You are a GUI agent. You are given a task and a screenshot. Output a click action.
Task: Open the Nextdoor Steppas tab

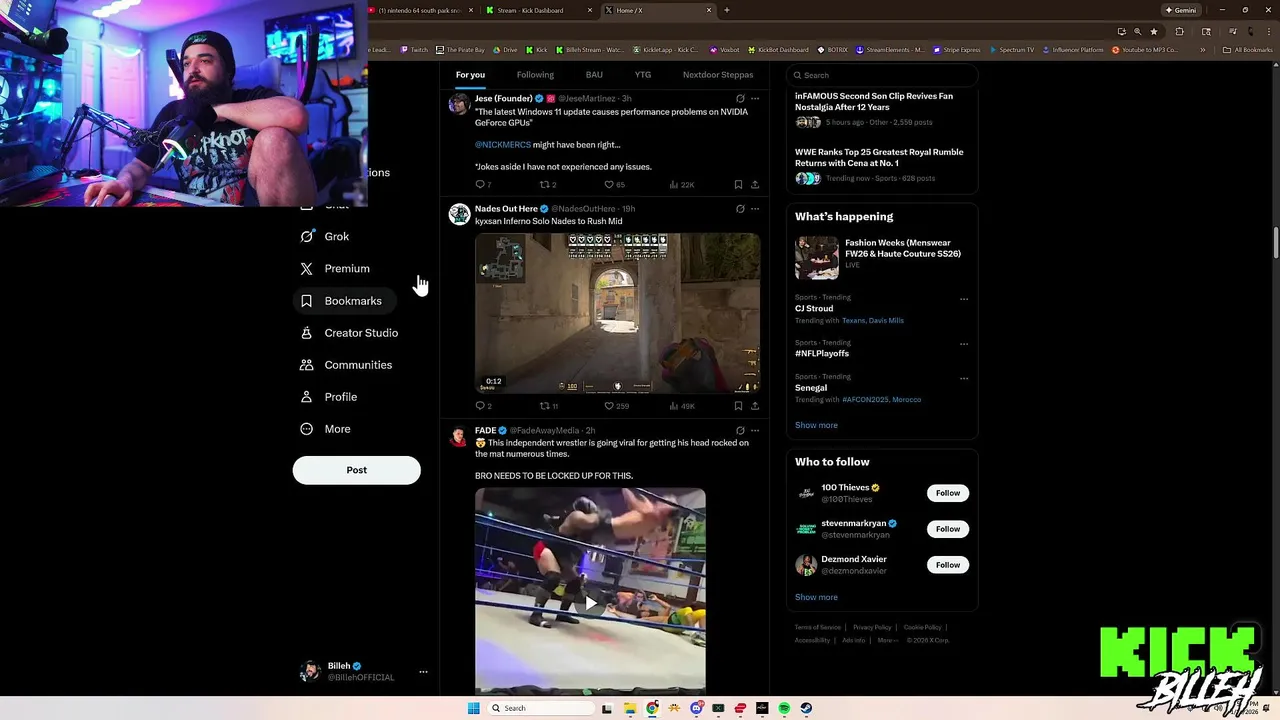[718, 75]
